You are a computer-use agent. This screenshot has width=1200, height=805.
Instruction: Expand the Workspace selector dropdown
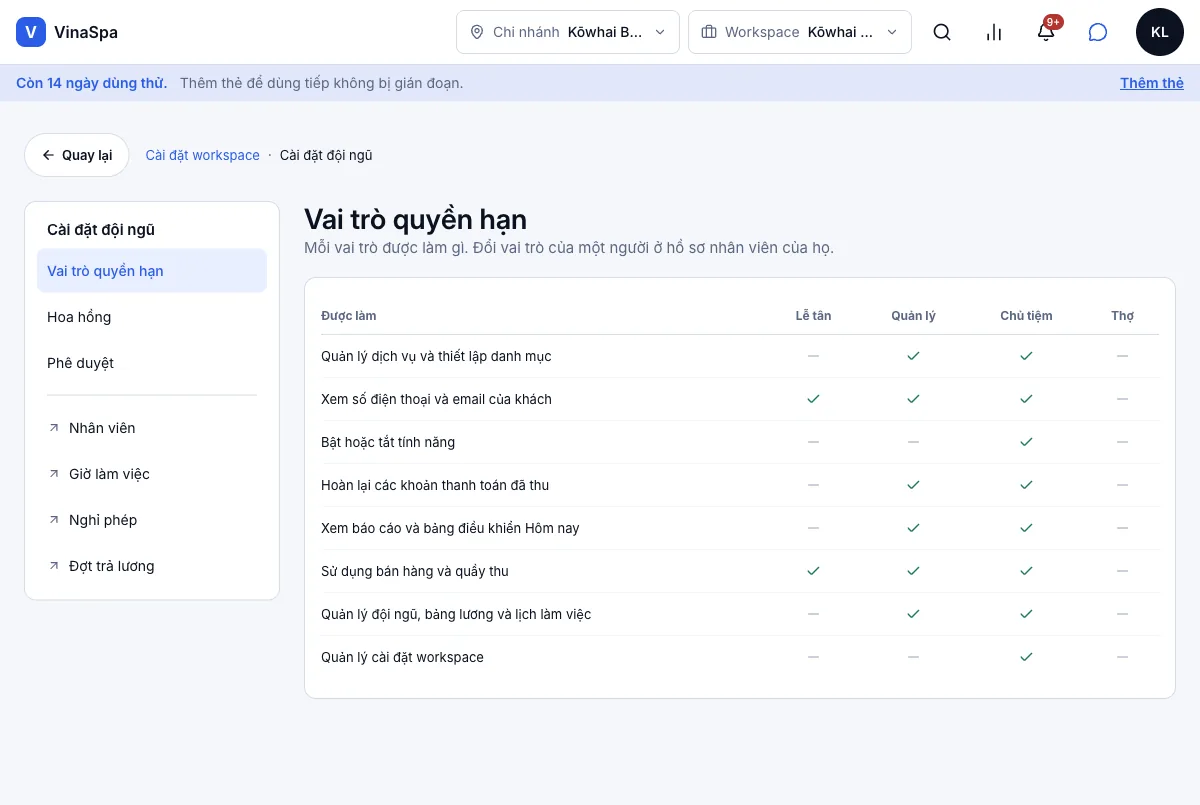pos(800,32)
